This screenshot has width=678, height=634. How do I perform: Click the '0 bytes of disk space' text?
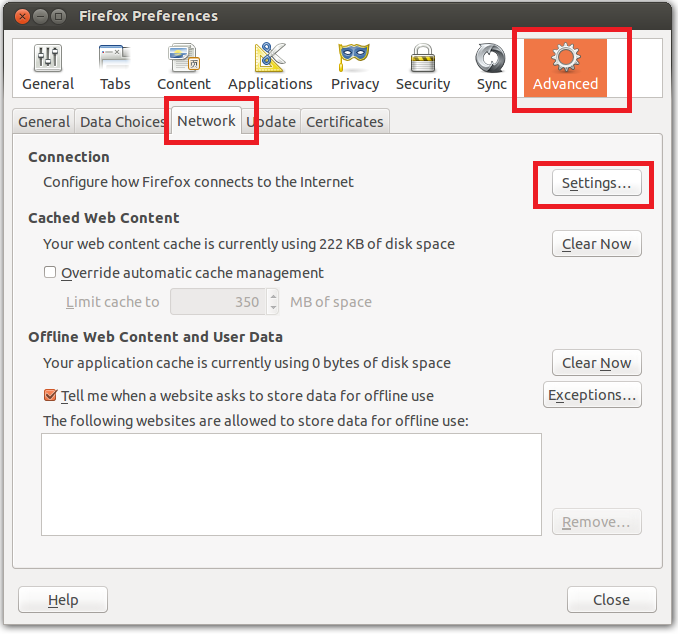point(381,363)
